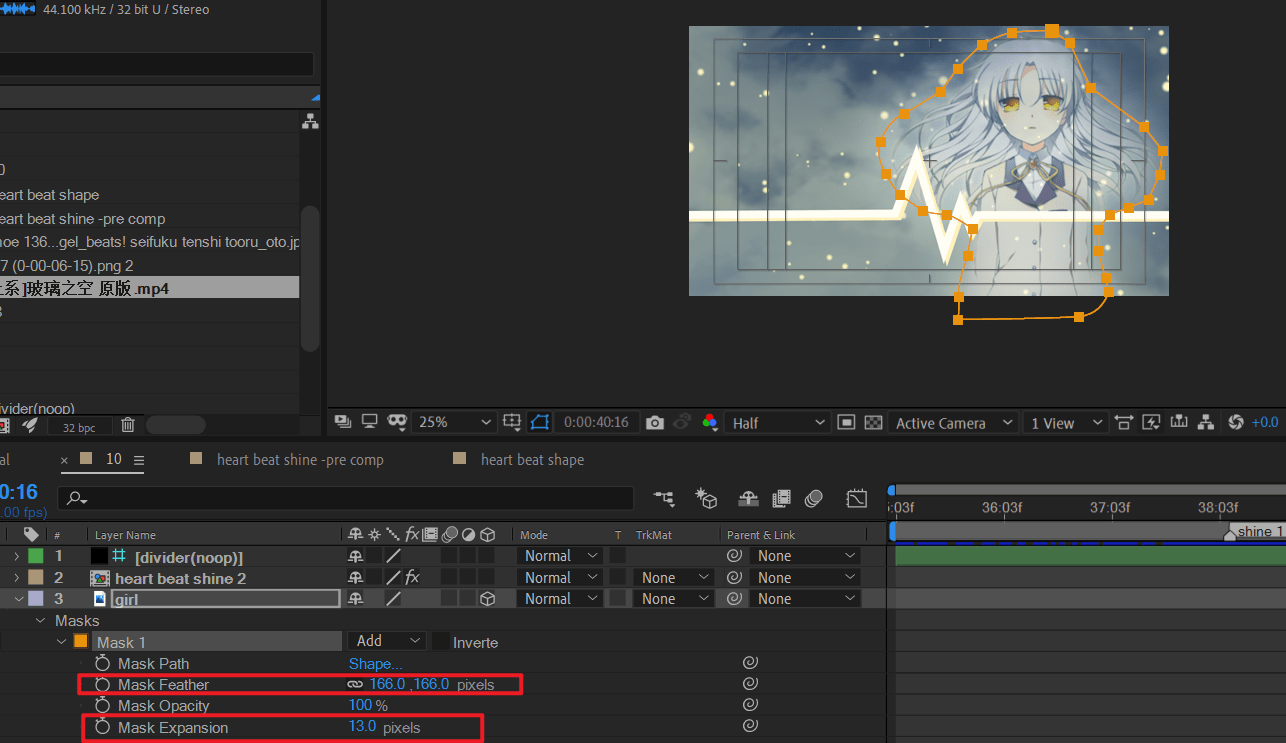Open the 25% magnification dropdown
1286x743 pixels.
[x=453, y=423]
